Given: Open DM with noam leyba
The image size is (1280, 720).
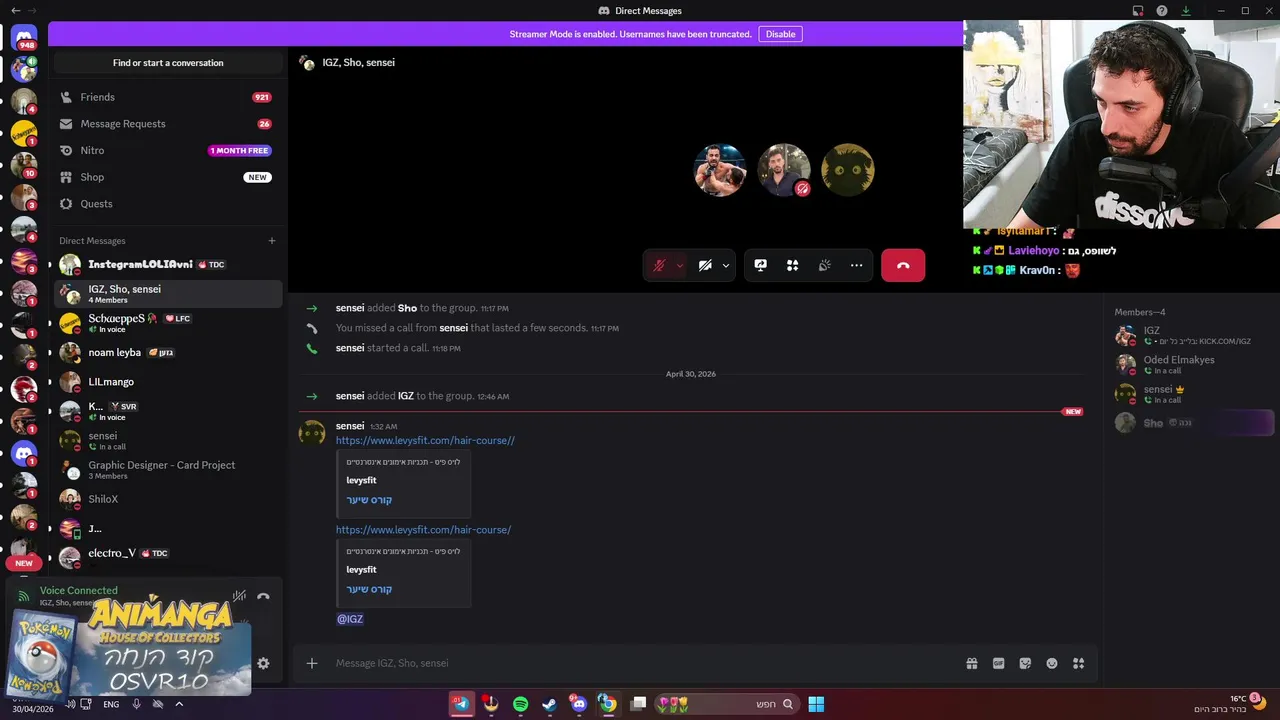Looking at the screenshot, I should [x=168, y=352].
